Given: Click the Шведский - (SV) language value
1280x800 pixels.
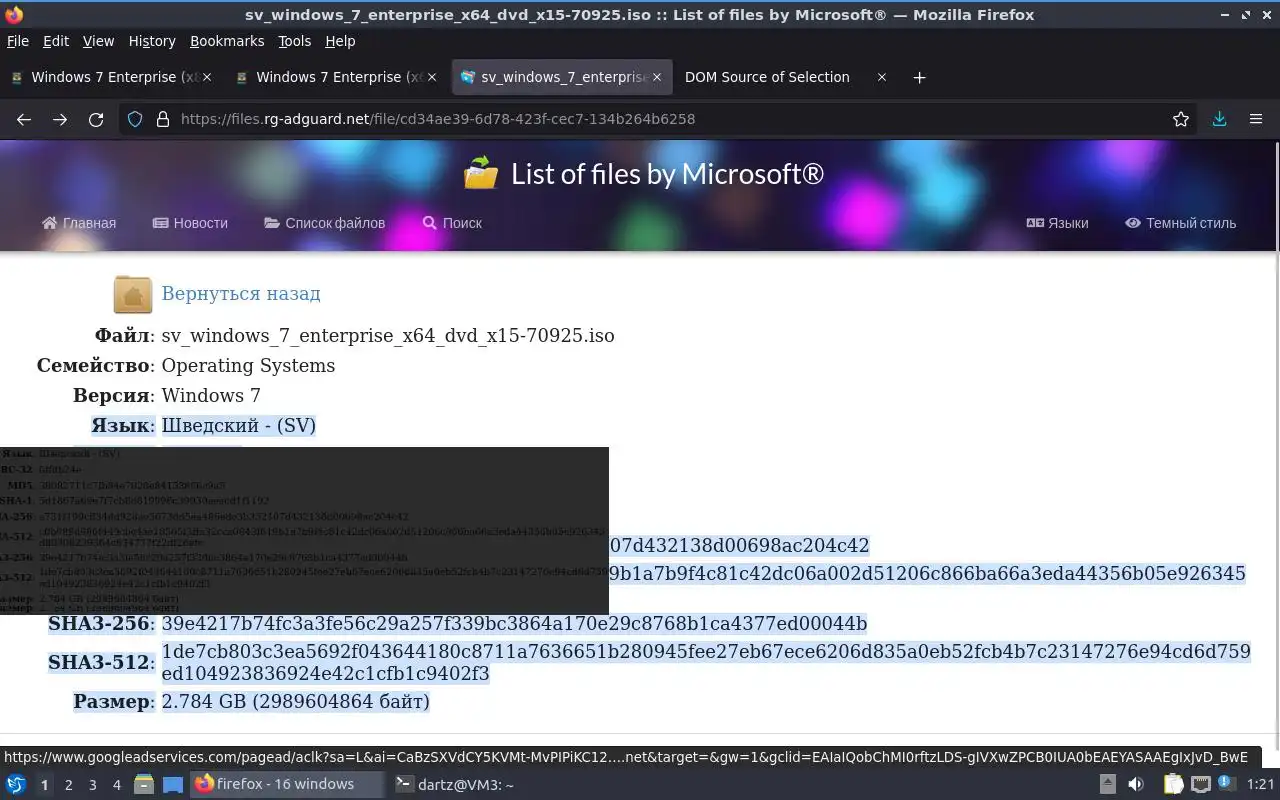Looking at the screenshot, I should pos(239,426).
